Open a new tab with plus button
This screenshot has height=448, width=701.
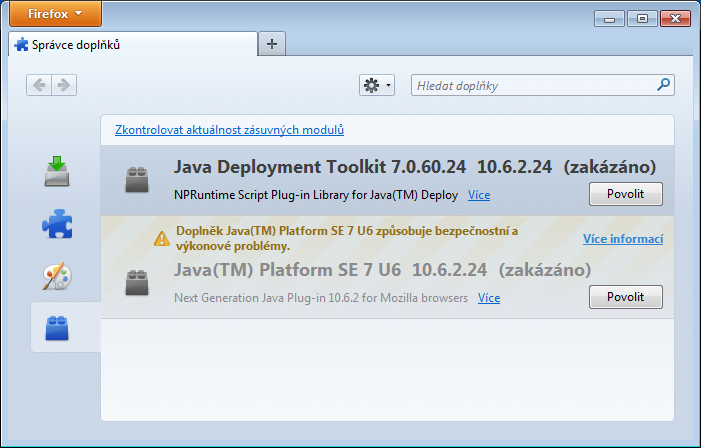272,44
